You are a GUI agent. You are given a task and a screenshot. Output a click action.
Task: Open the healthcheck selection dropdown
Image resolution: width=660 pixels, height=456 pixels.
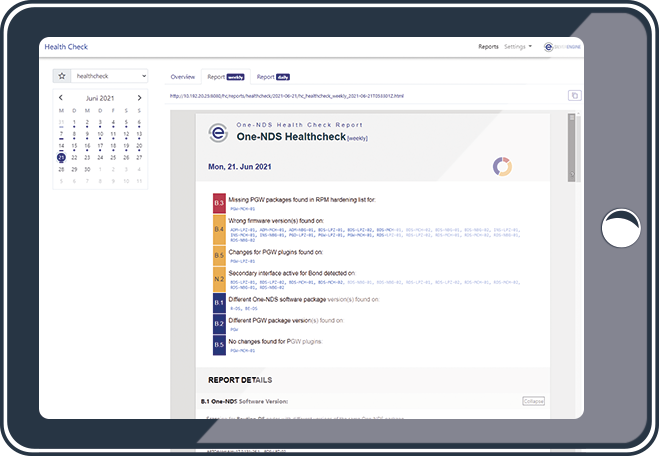(109, 76)
